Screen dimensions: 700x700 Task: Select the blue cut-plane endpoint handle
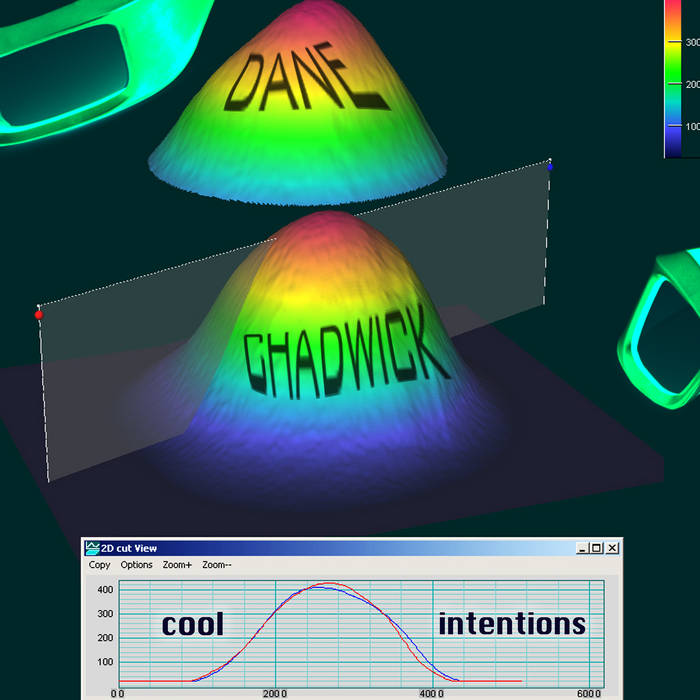(549, 165)
